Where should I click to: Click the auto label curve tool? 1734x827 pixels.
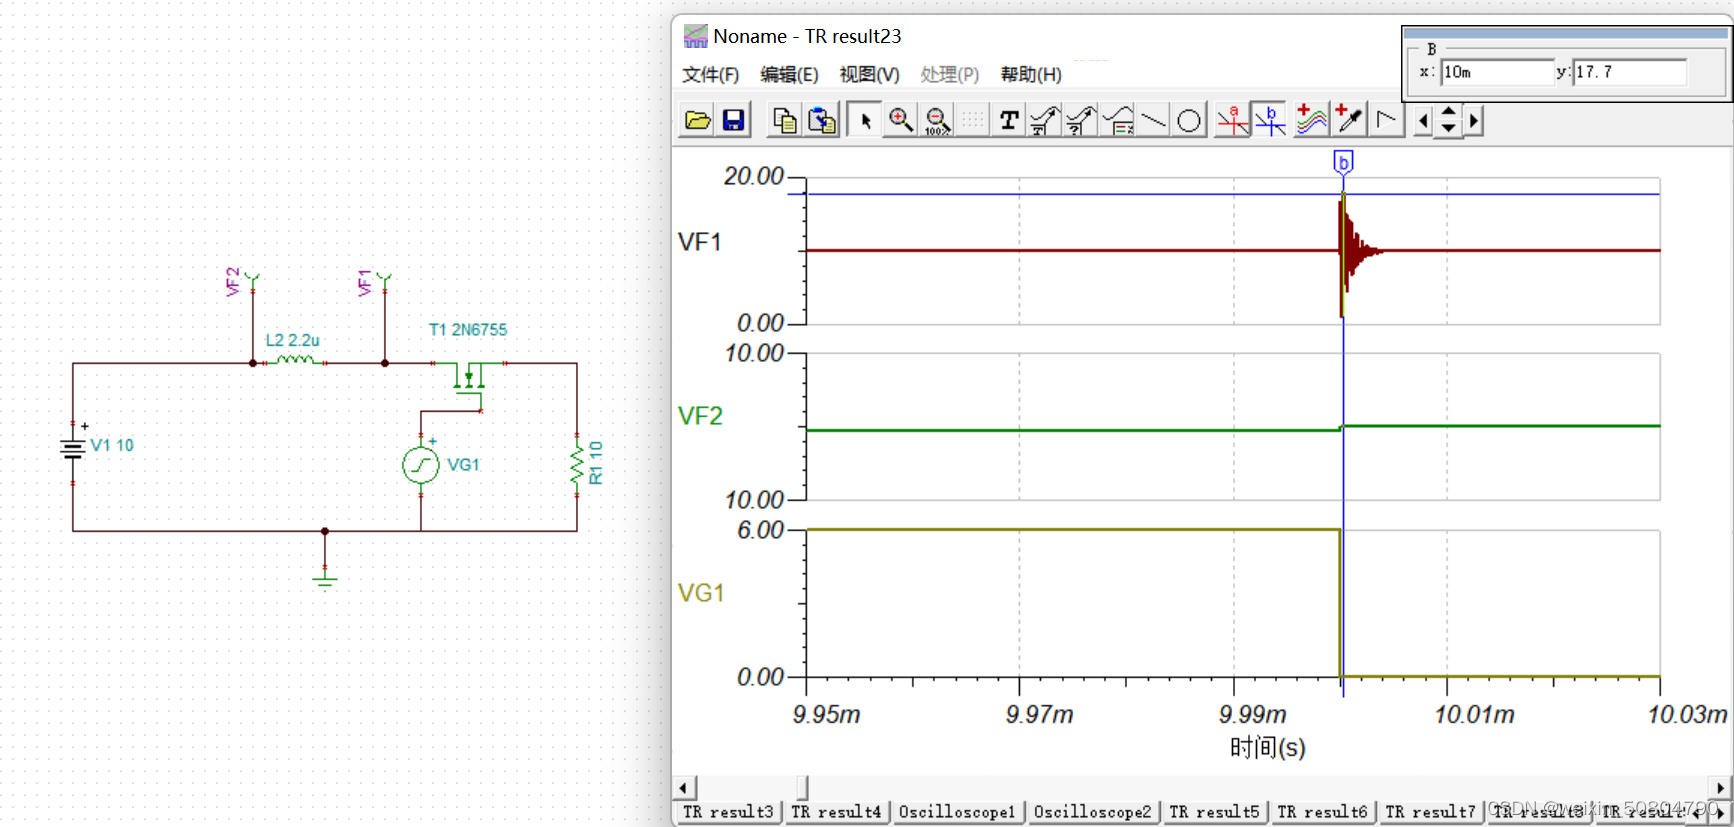pos(1045,121)
